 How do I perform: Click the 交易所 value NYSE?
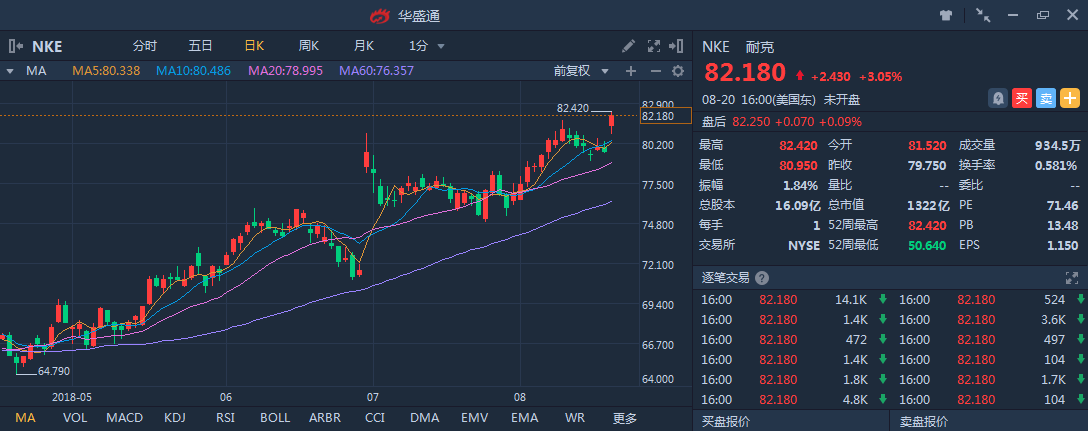coord(804,245)
